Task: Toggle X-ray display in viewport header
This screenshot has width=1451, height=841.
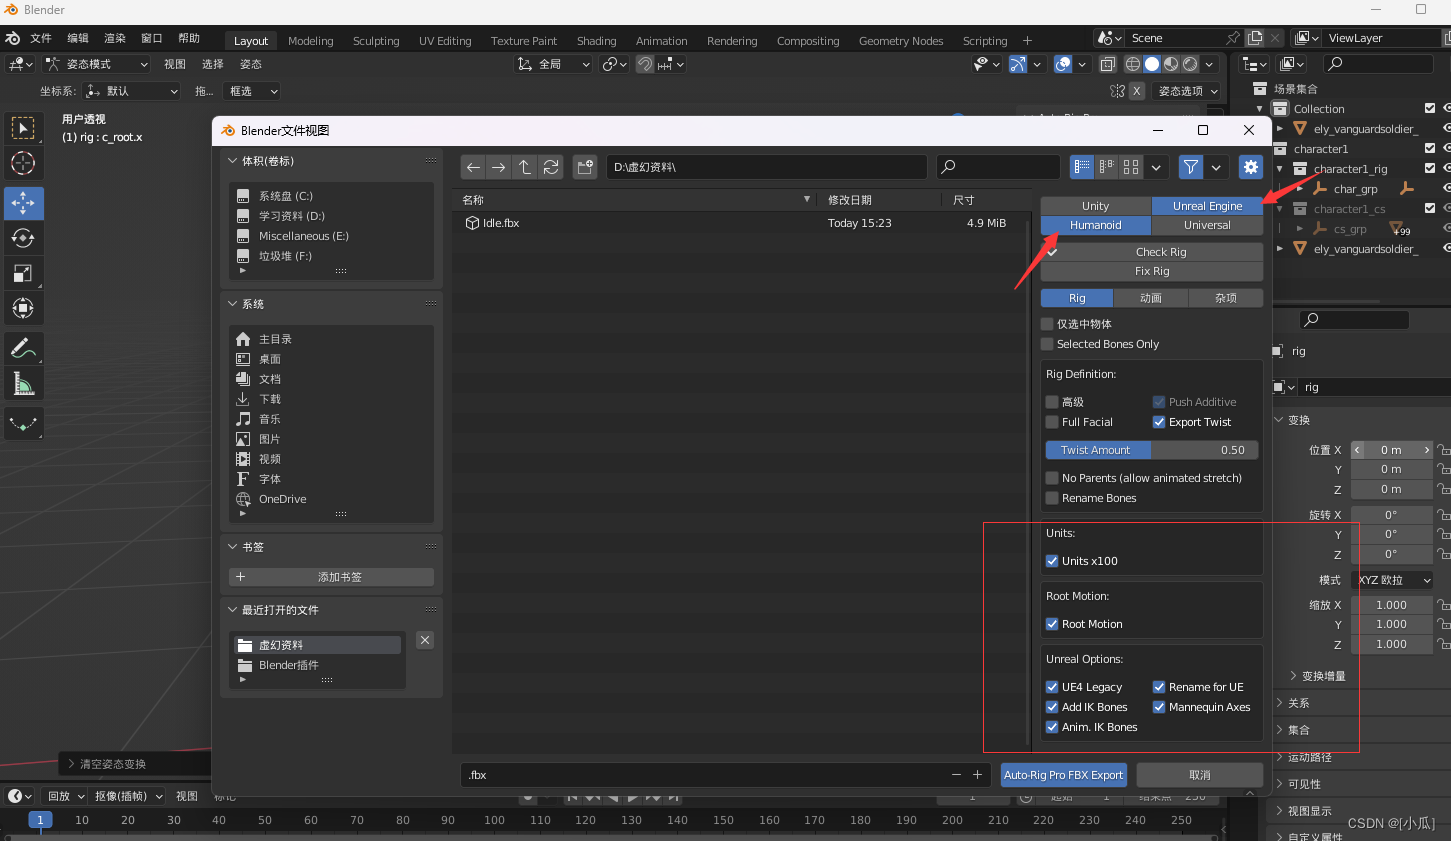Action: tap(1108, 64)
